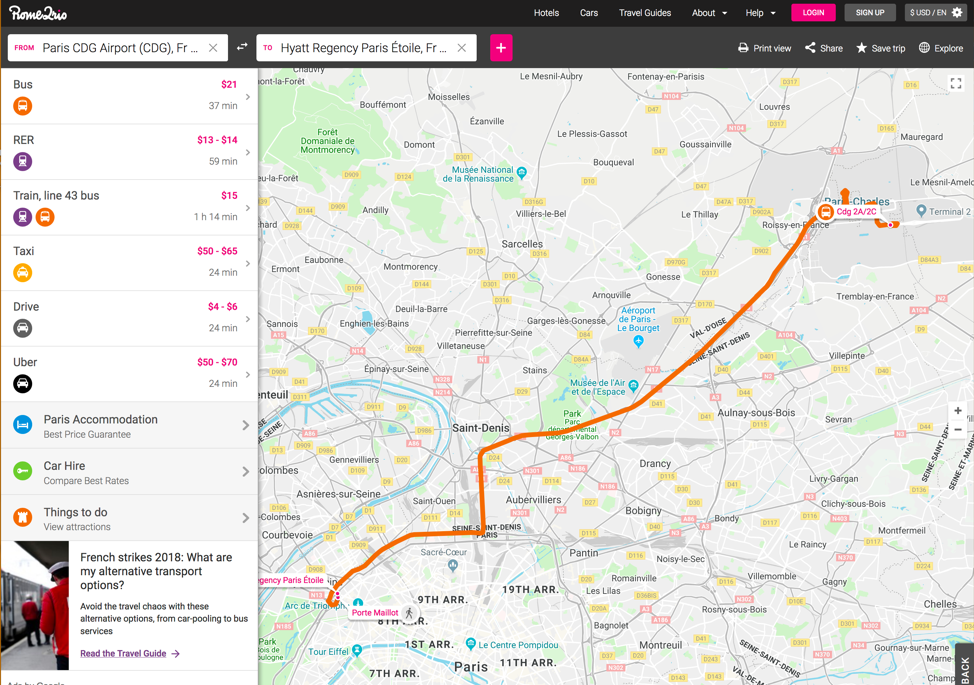Viewport: 974px width, 685px height.
Task: Open Travel Guides in the top menu
Action: pyautogui.click(x=645, y=13)
